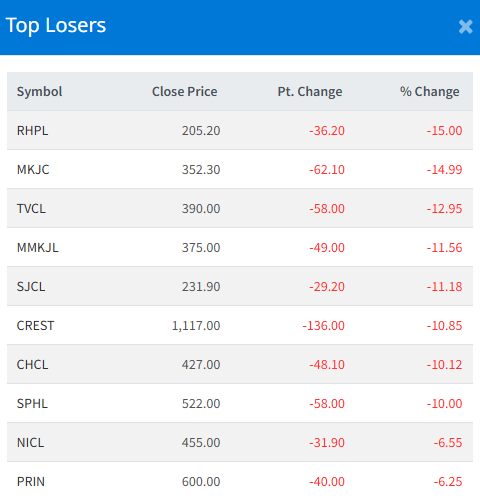Click CREST close price 1,117.00

196,326
